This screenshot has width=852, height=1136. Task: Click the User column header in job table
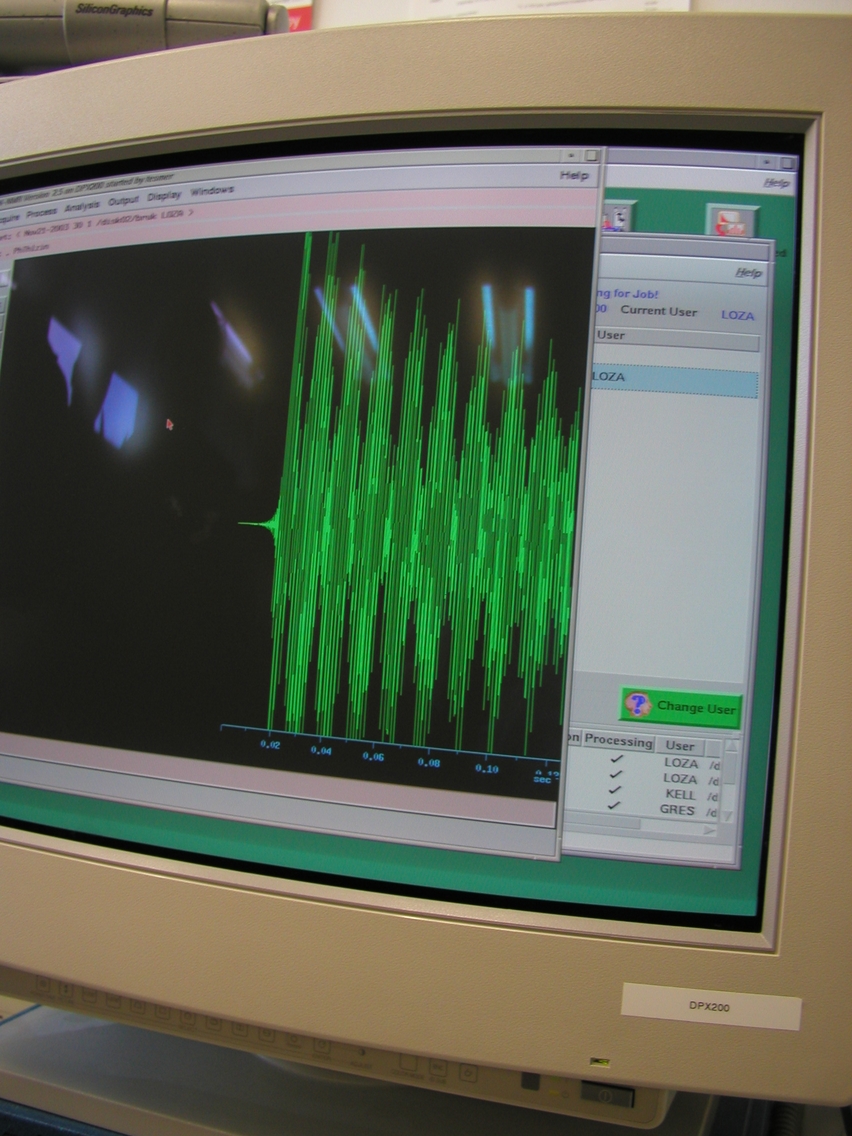680,746
